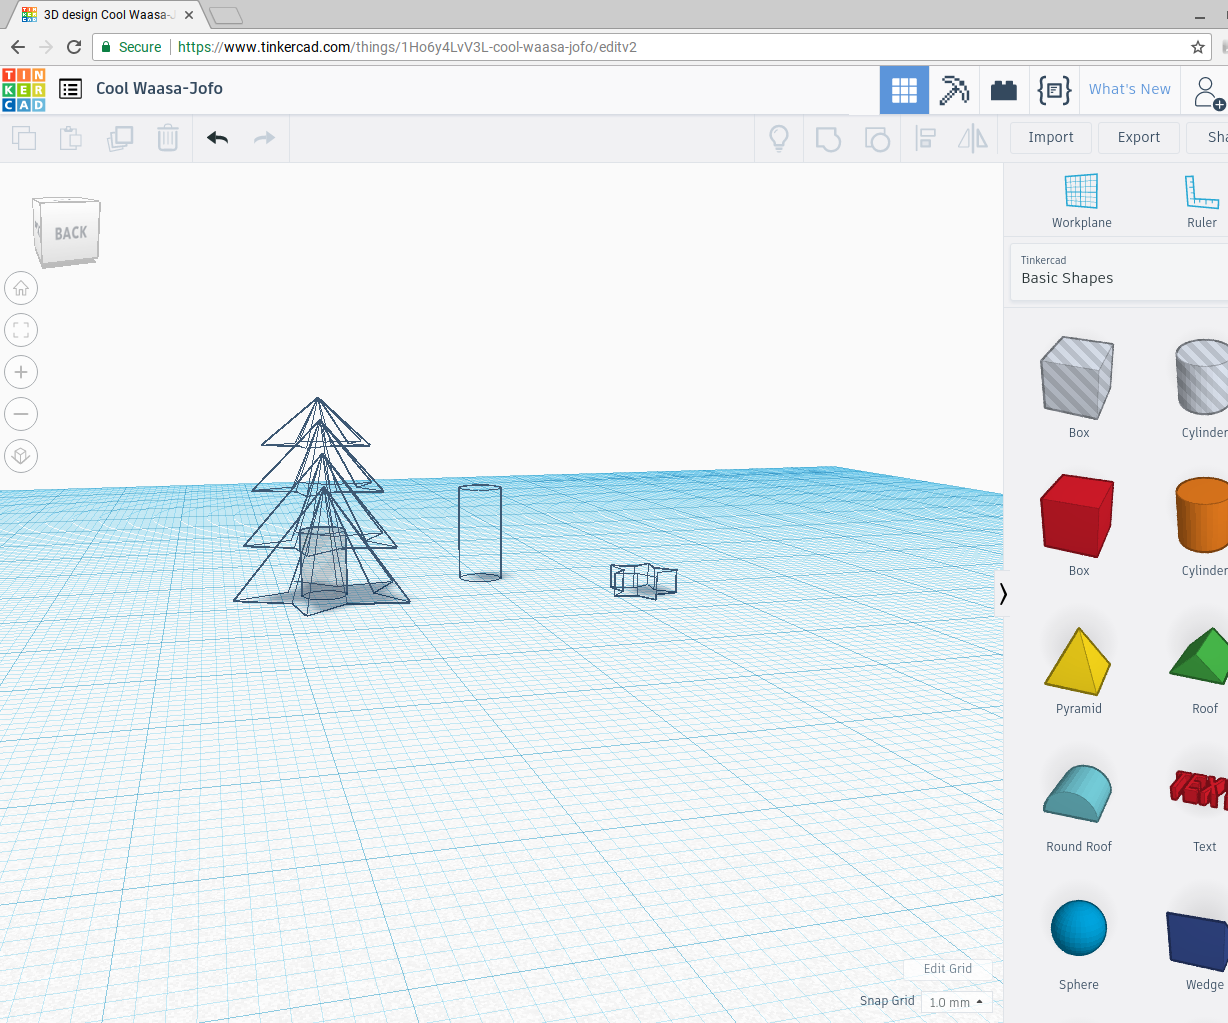The height and width of the screenshot is (1023, 1228).
Task: Click the Group shapes icon
Action: point(828,139)
